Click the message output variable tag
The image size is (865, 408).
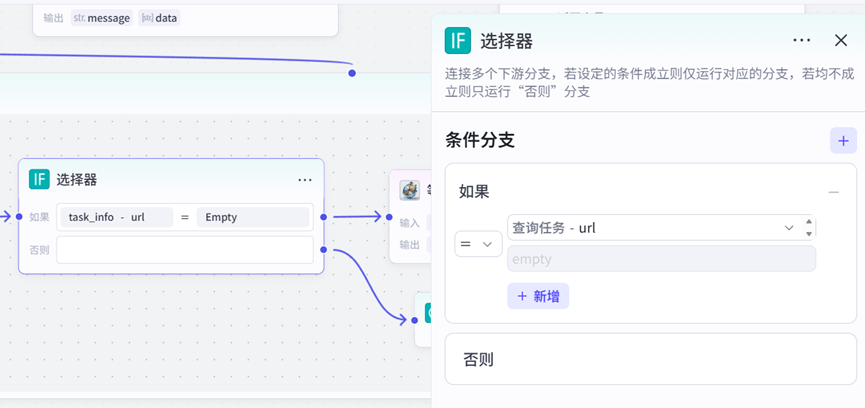point(102,18)
